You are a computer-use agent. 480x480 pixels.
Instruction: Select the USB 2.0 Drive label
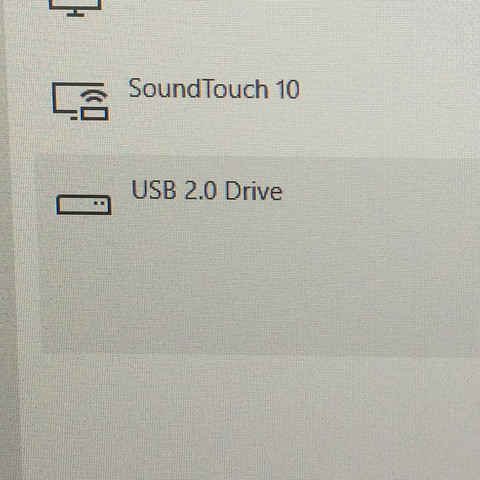pyautogui.click(x=207, y=190)
